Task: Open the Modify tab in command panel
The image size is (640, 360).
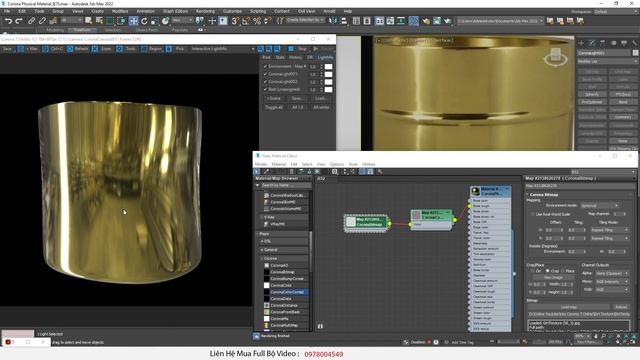Action: 592,42
